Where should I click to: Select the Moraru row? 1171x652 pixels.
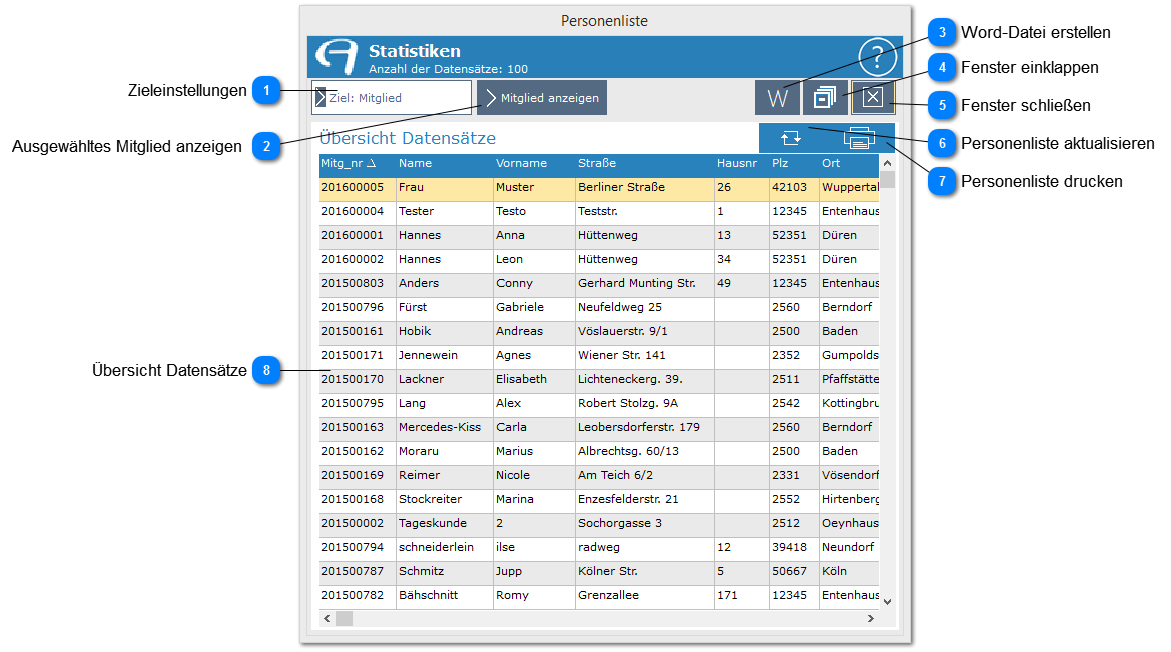(x=599, y=452)
